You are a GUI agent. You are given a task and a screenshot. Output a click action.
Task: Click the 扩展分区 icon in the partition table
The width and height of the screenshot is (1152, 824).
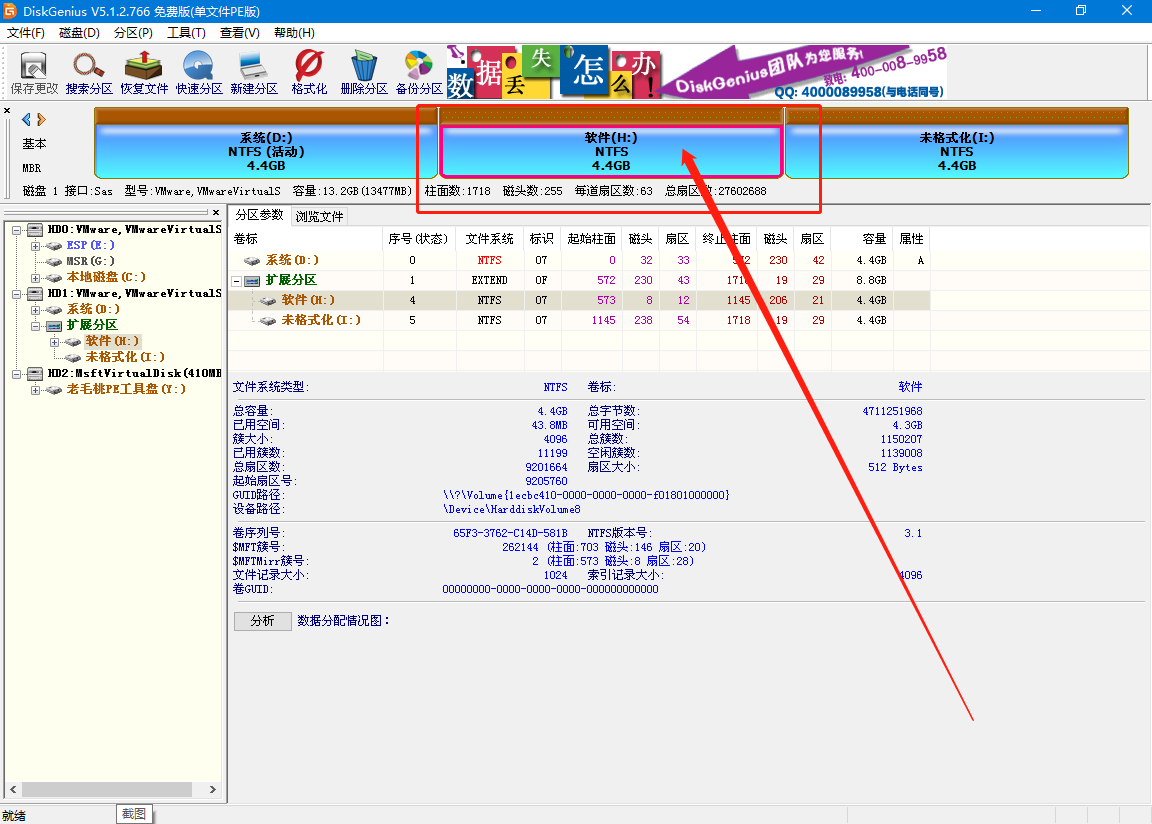coord(252,281)
